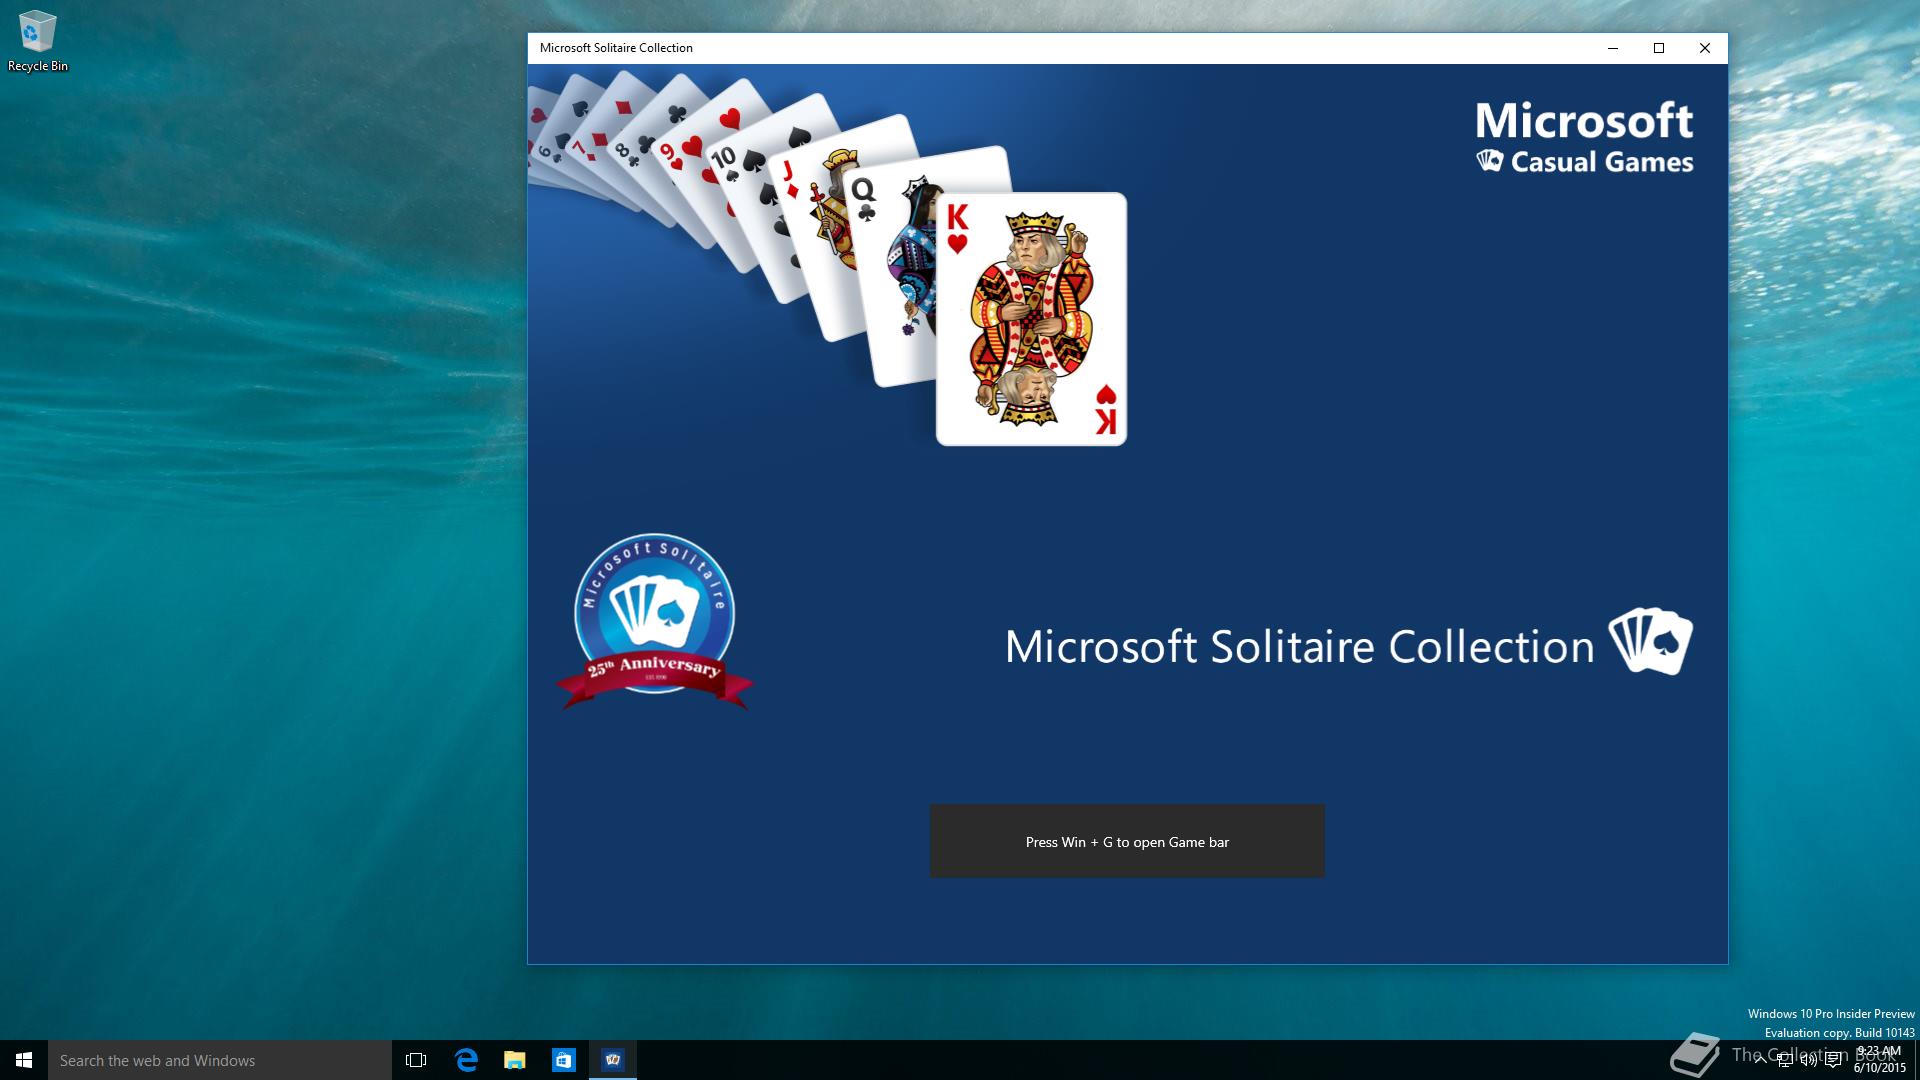Click the Search the web and Windows box
The image size is (1920, 1080).
pos(220,1060)
